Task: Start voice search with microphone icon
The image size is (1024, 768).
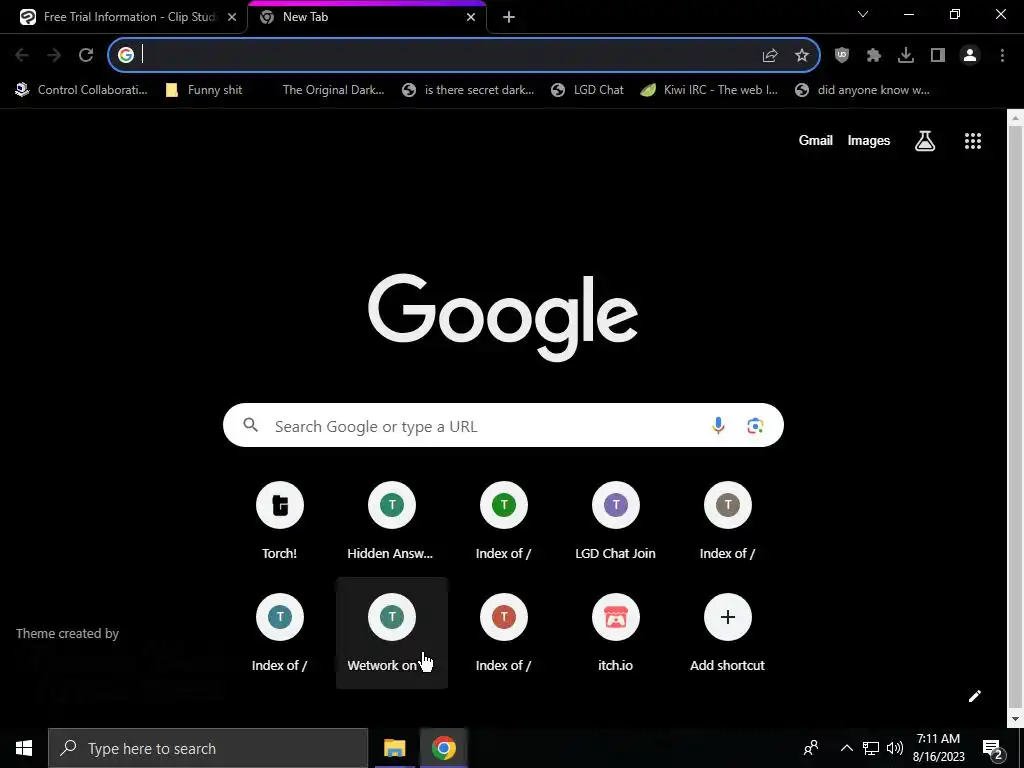Action: (718, 426)
